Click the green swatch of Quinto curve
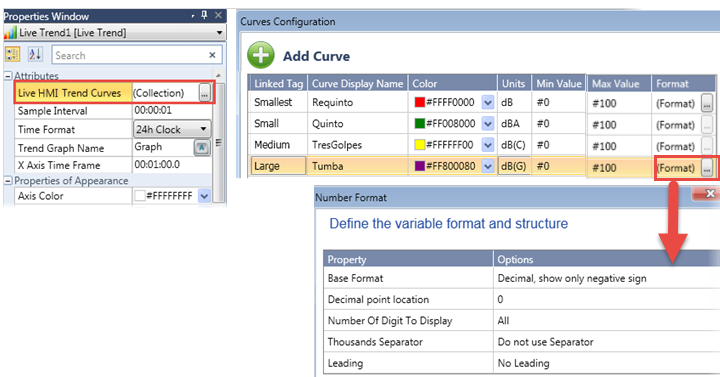Viewport: 720px width, 377px height. point(420,124)
